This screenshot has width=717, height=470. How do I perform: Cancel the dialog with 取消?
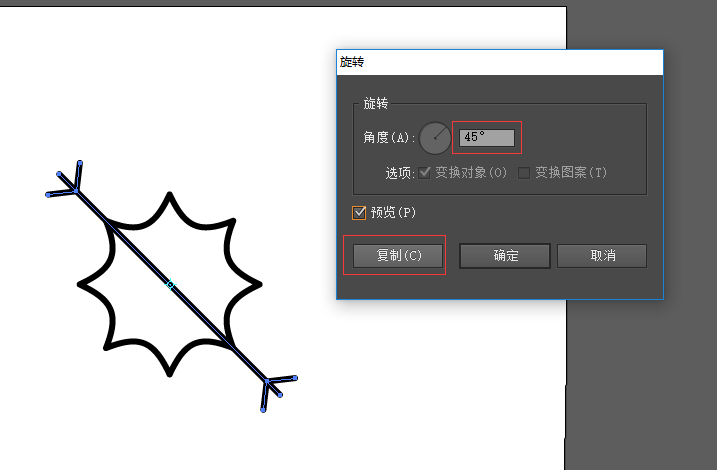(602, 256)
